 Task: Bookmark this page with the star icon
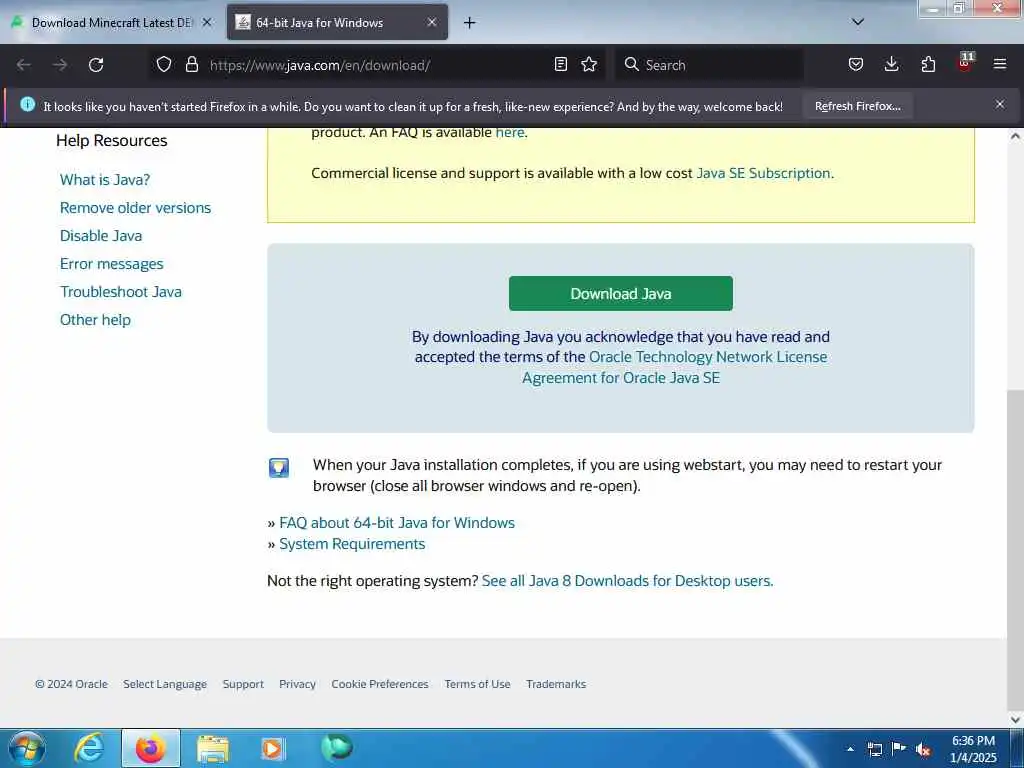[x=589, y=64]
